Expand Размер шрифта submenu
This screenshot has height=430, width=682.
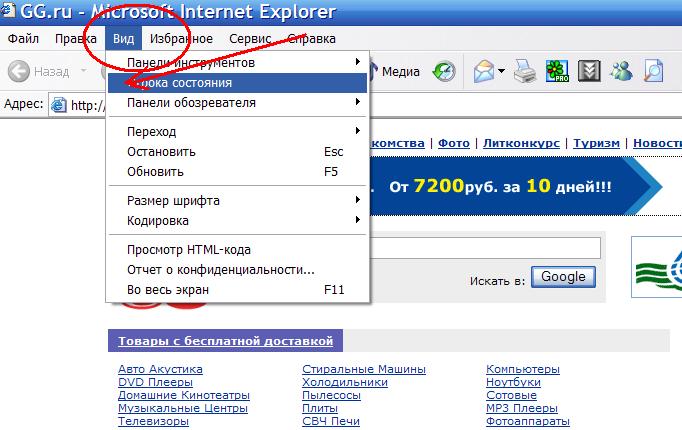(x=237, y=201)
